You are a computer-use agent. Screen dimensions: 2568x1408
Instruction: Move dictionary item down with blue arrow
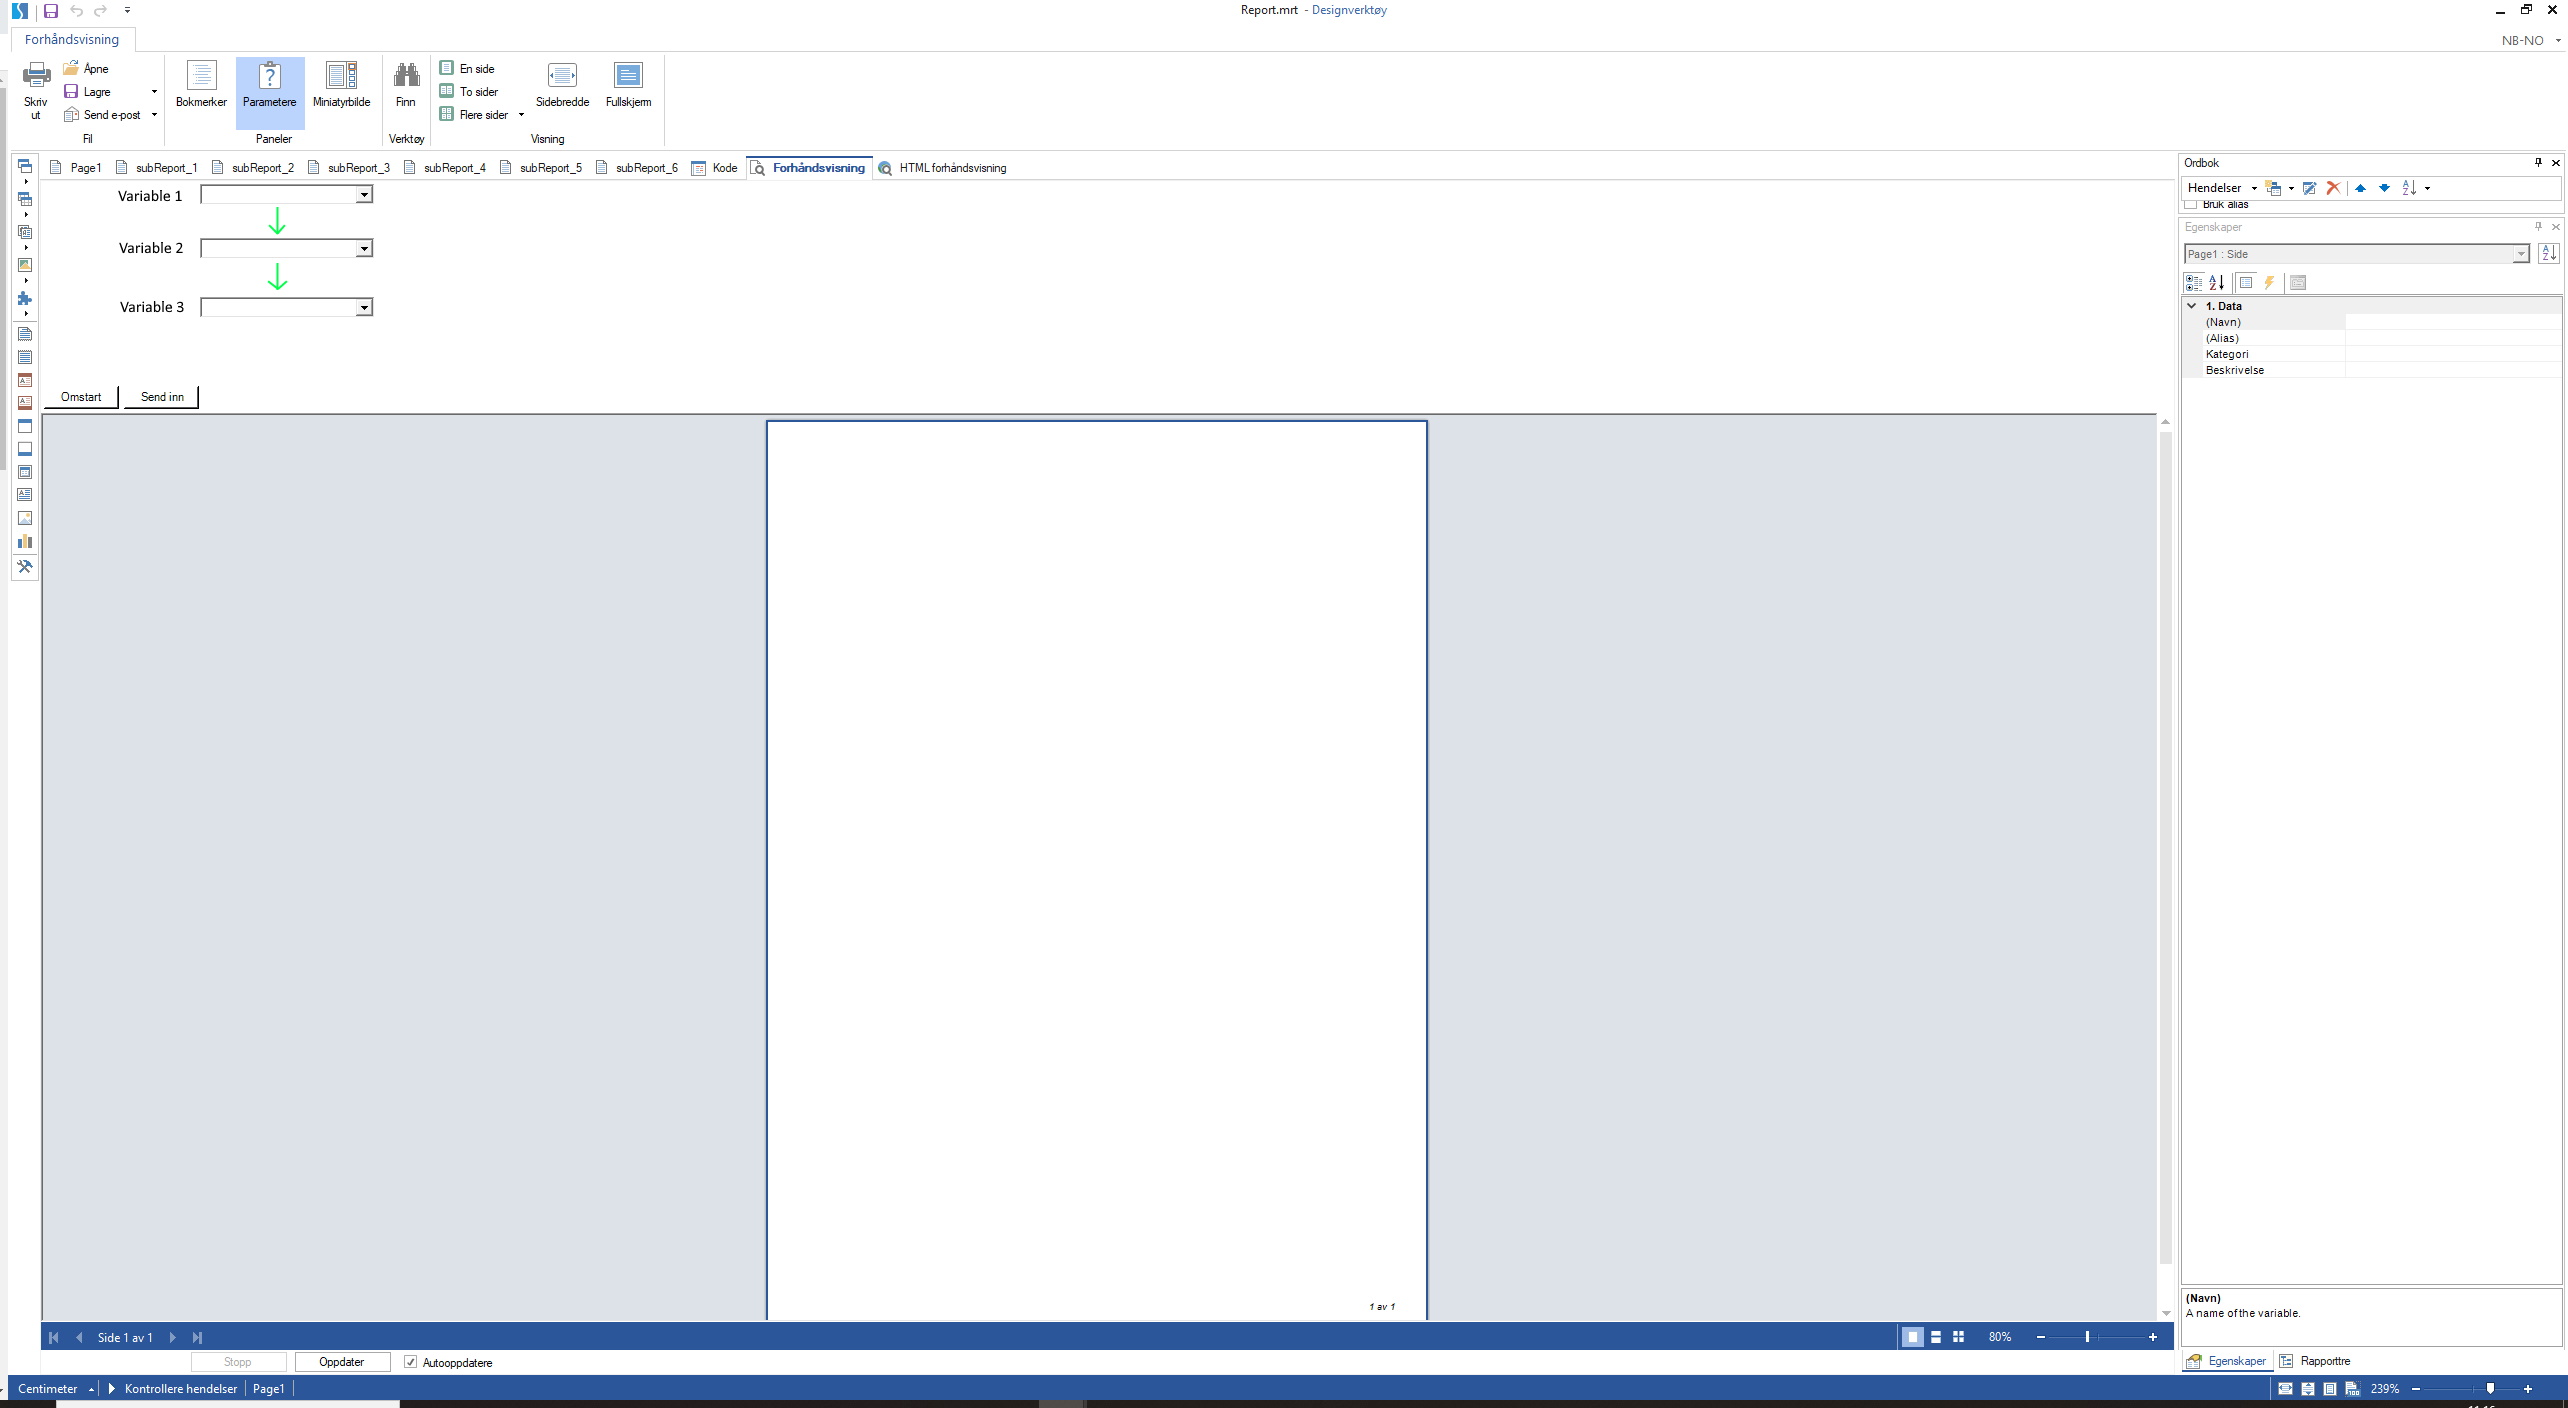click(x=2384, y=188)
